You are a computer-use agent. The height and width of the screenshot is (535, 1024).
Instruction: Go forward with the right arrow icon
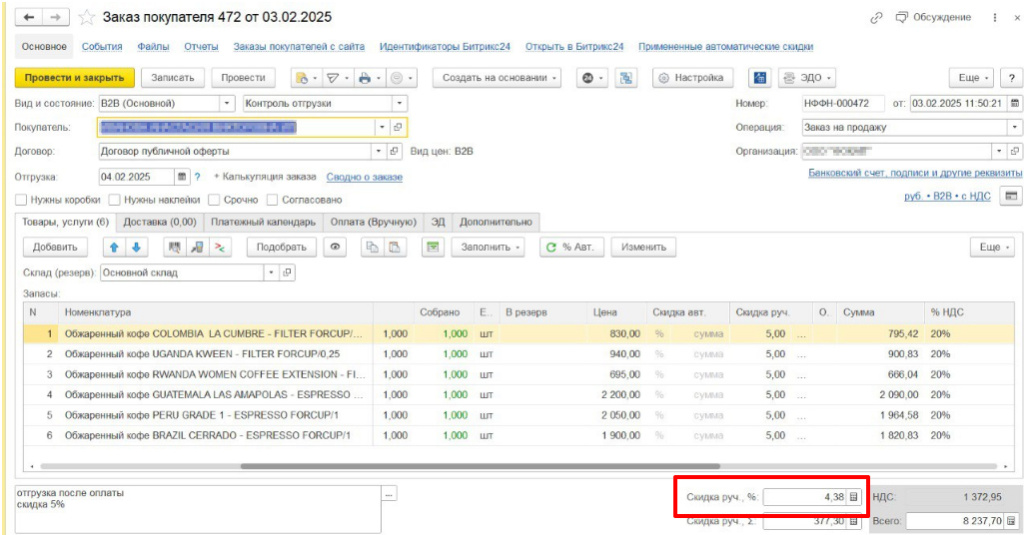(56, 18)
